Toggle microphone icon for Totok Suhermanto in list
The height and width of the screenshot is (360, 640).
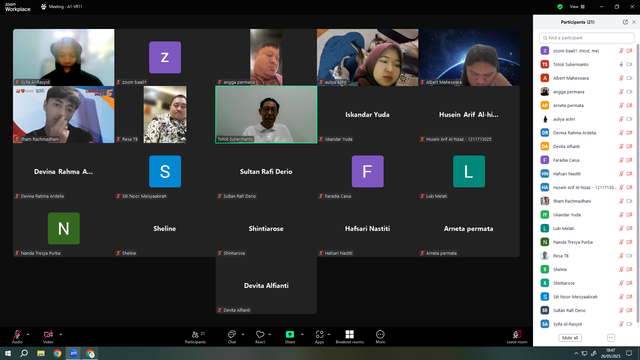[621, 64]
